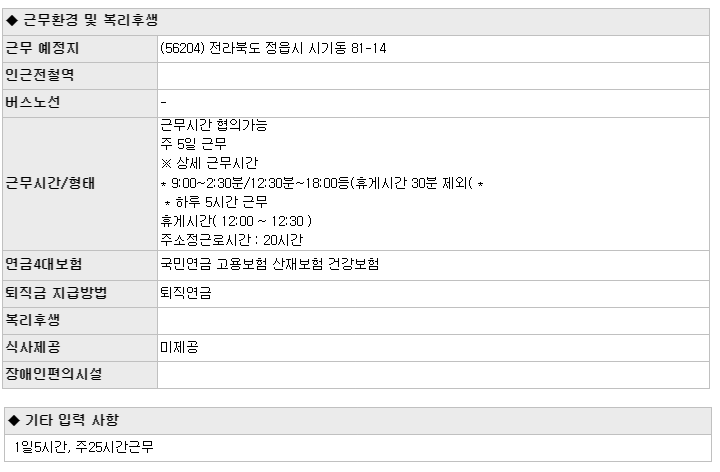720x472 pixels.
Task: Click the 미제공 value for 식사제공
Action: coord(179,347)
